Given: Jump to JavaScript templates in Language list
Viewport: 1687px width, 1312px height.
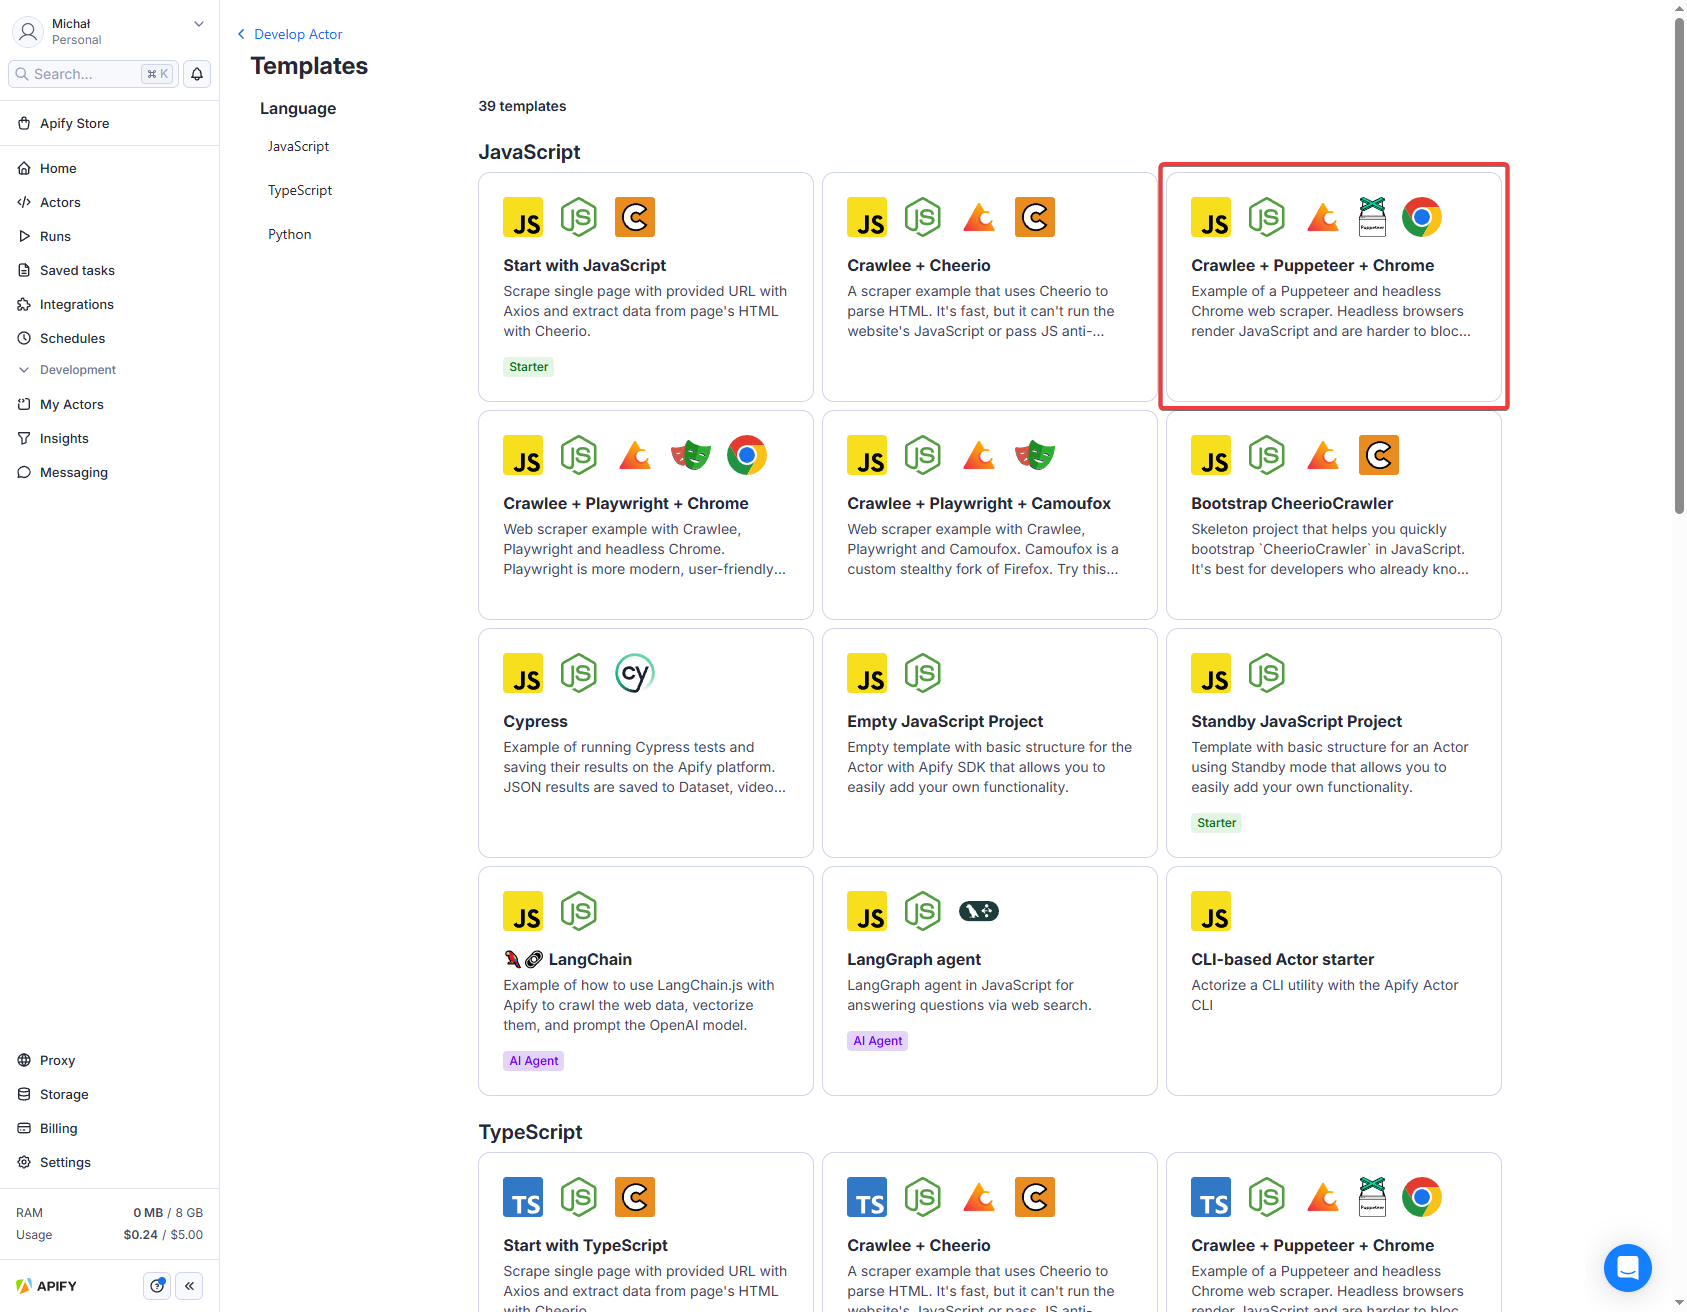Looking at the screenshot, I should pyautogui.click(x=298, y=146).
